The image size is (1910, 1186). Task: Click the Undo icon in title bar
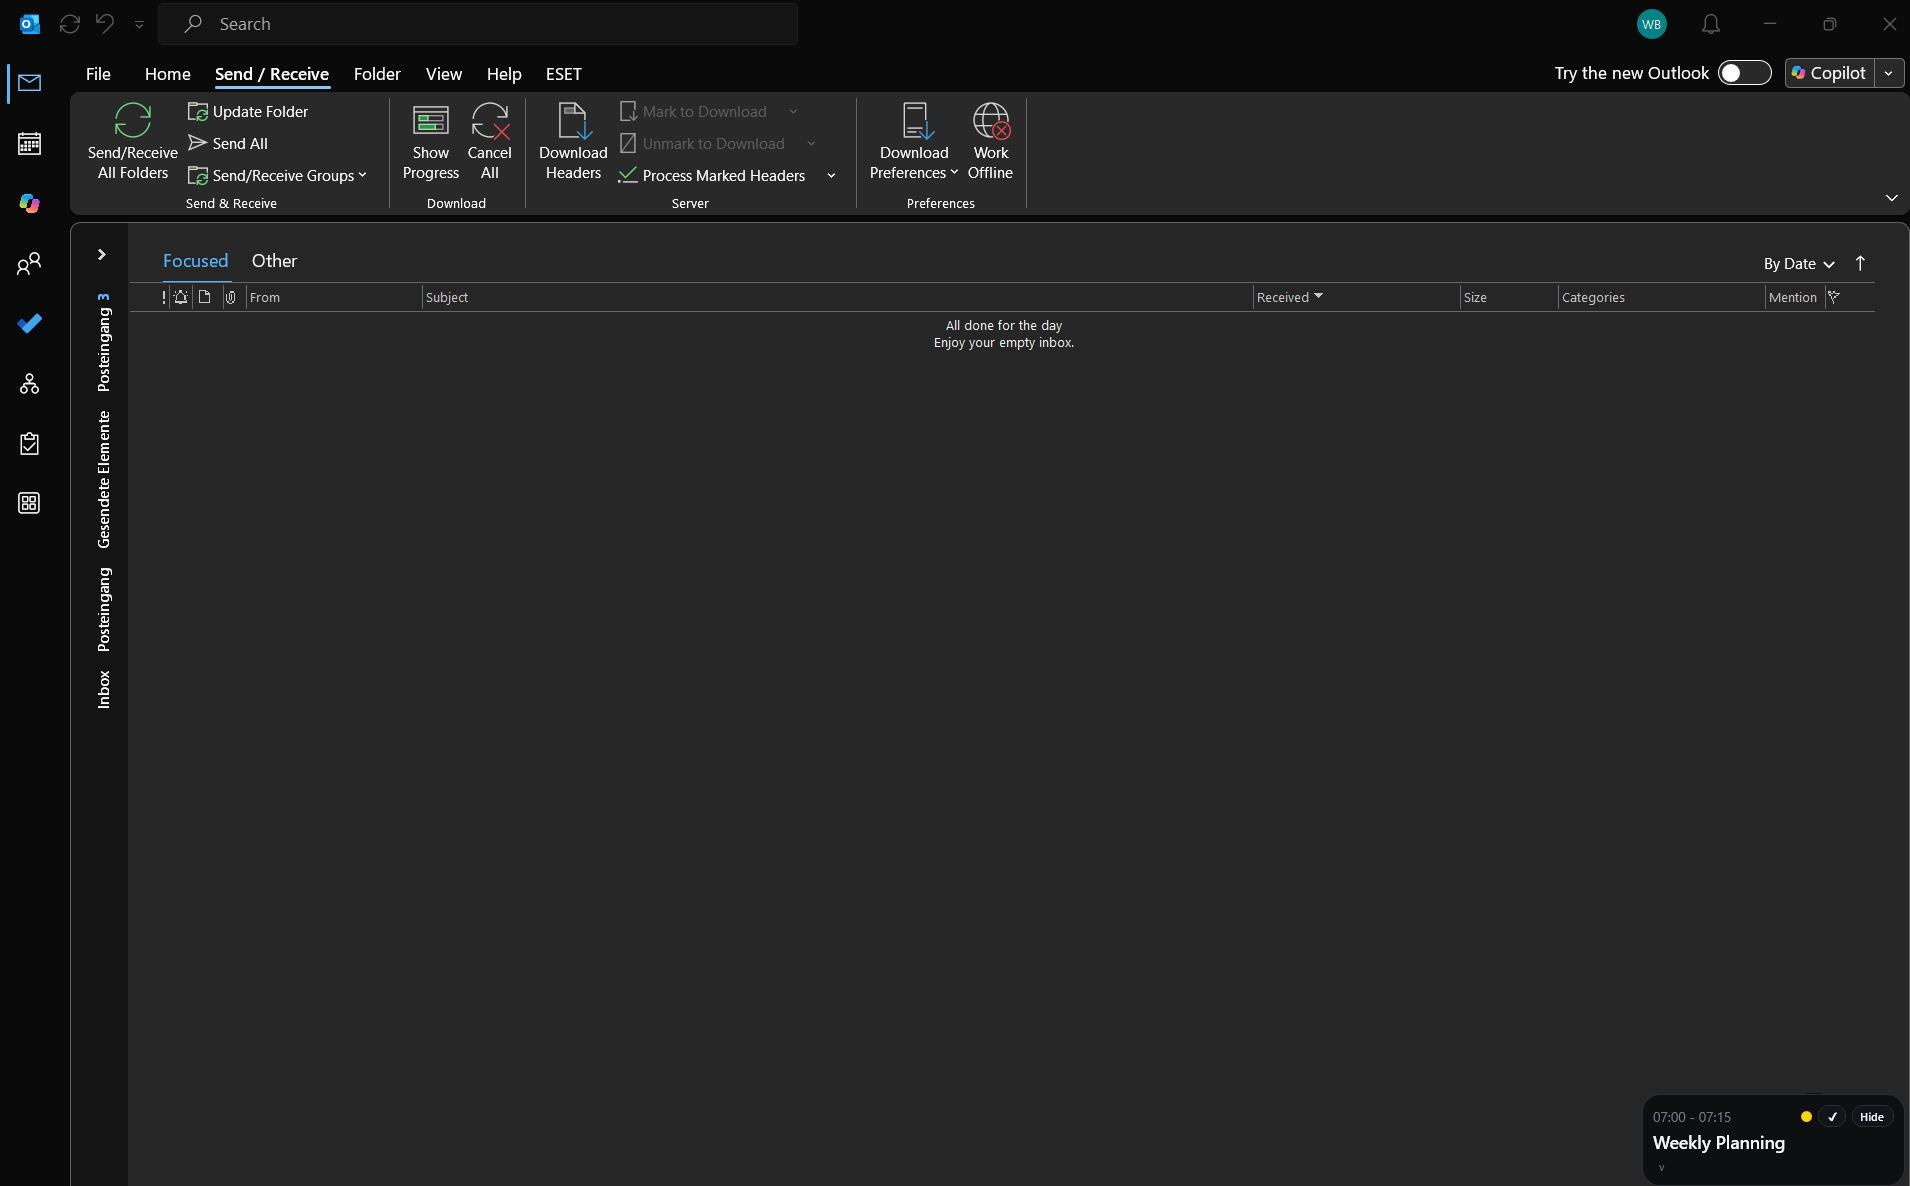(105, 24)
